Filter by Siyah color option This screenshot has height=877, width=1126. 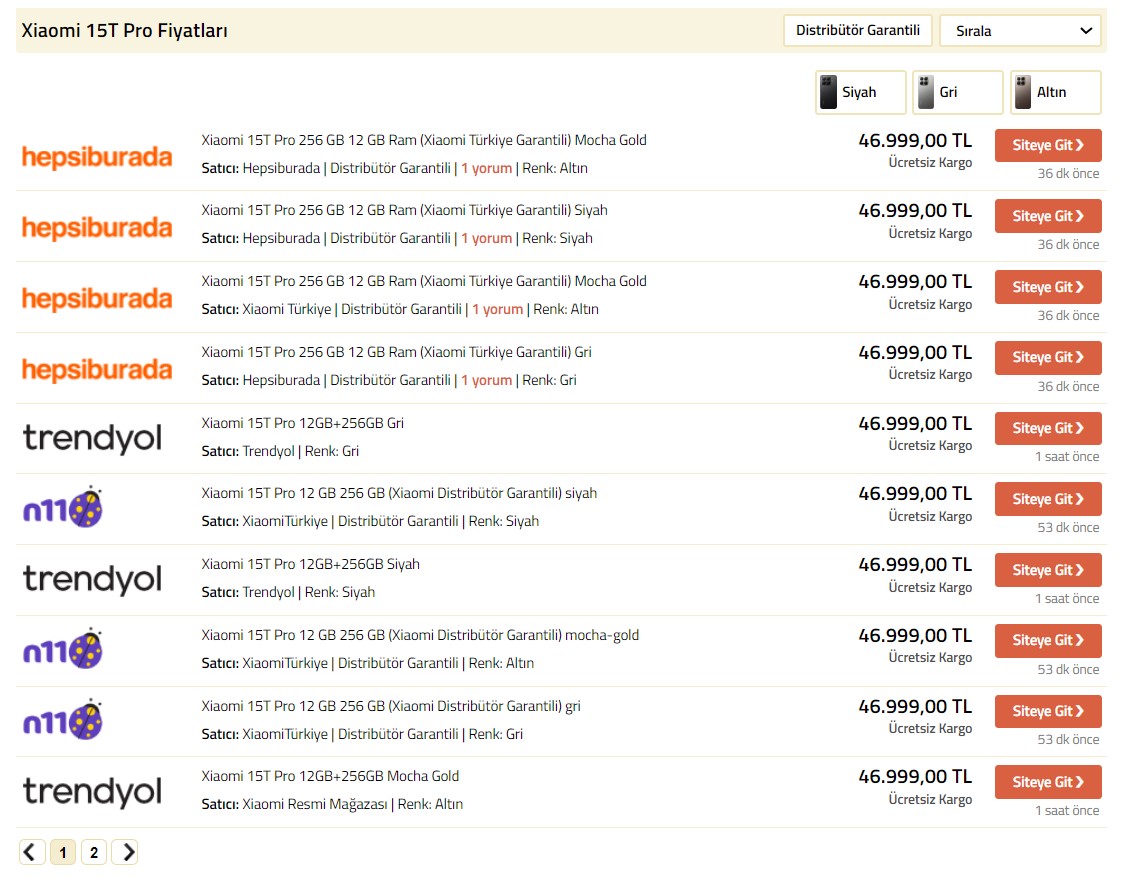pos(860,92)
